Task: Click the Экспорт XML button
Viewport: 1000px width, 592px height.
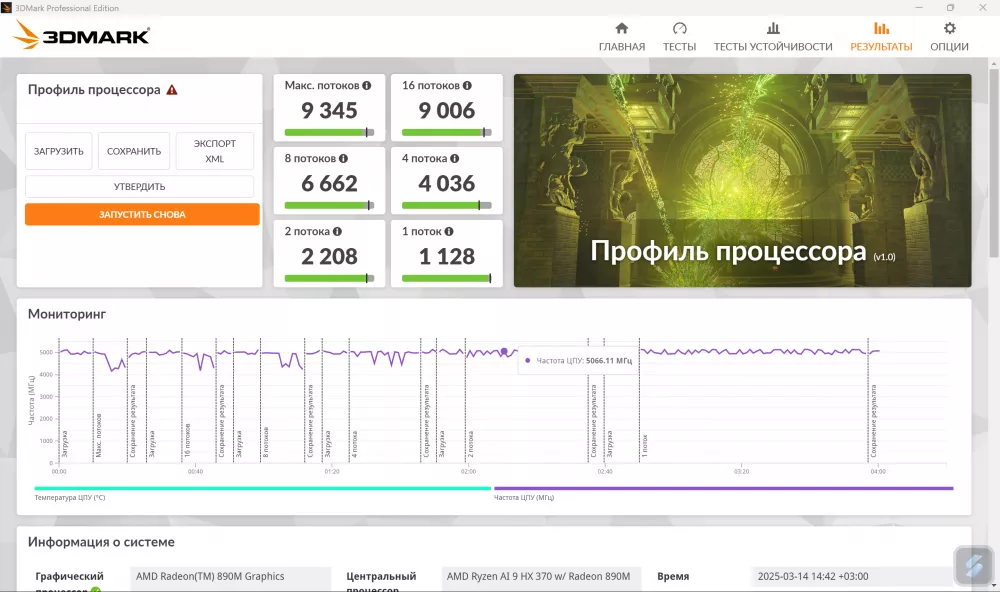Action: [215, 151]
